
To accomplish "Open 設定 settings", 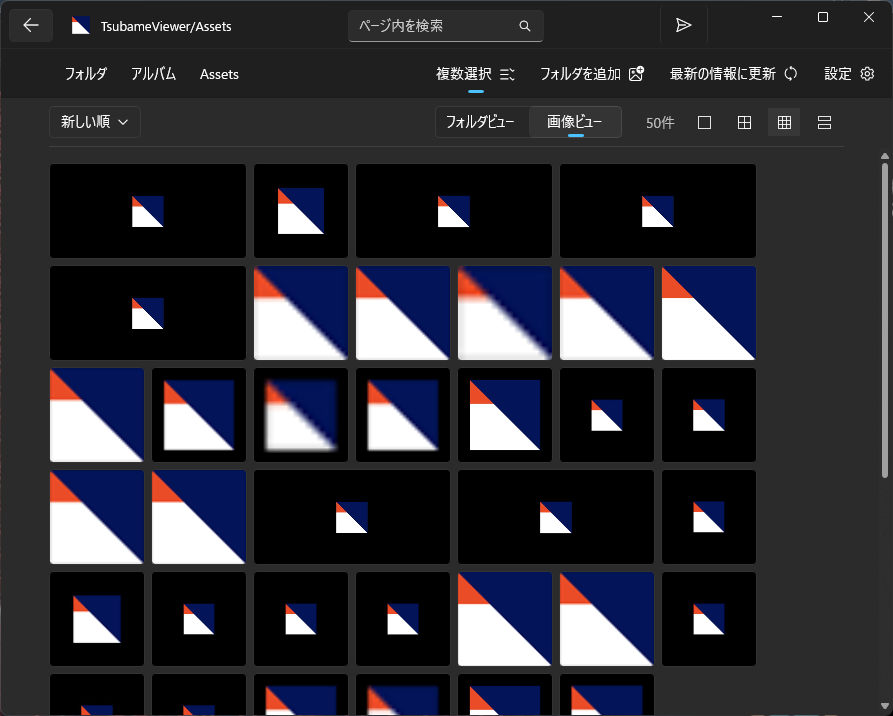I will 849,74.
